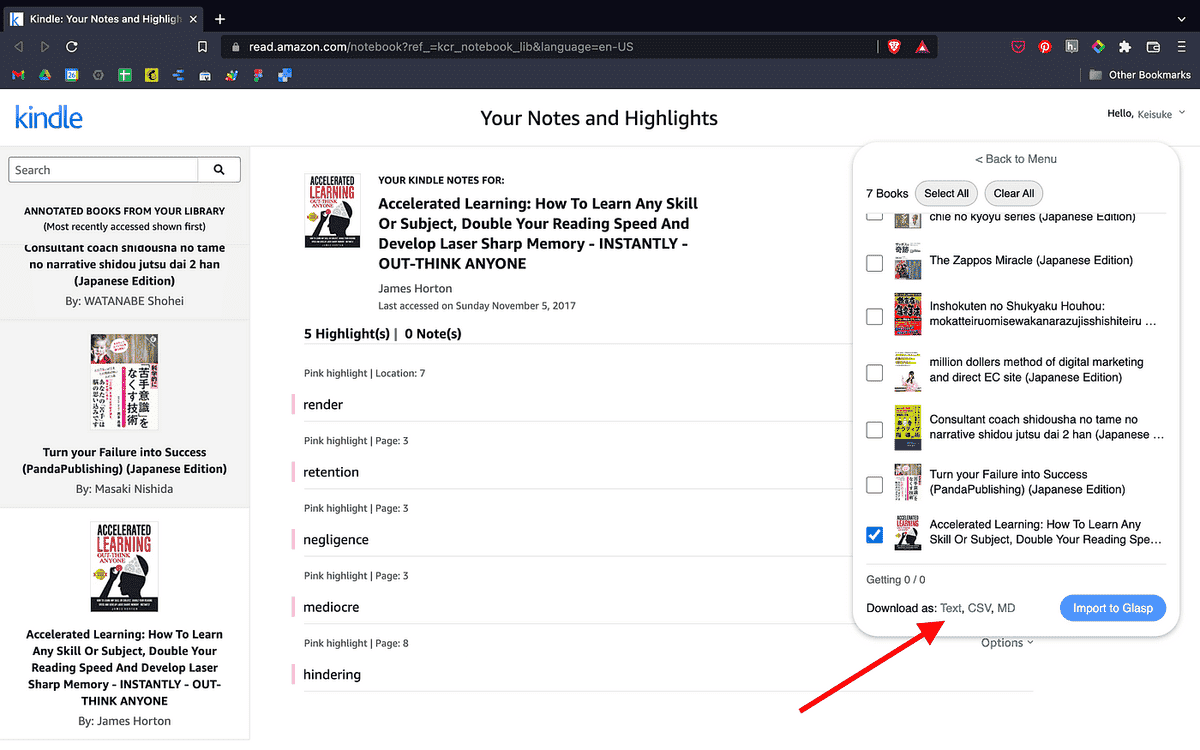Image resolution: width=1200 pixels, height=750 pixels.
Task: Click Import to Glasp button
Action: coord(1112,608)
